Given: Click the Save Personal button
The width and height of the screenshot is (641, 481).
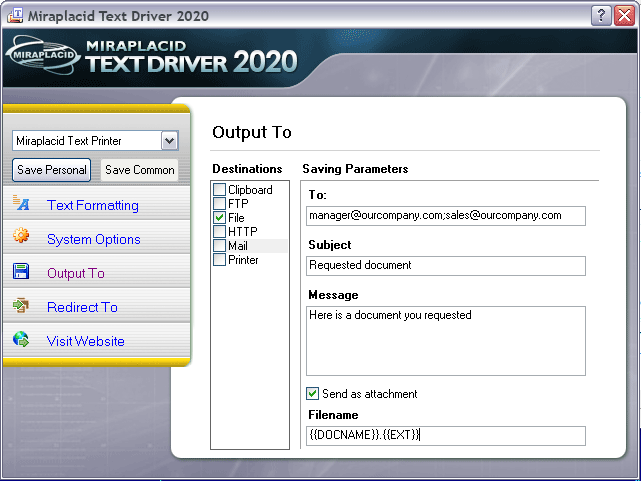Looking at the screenshot, I should click(x=52, y=170).
